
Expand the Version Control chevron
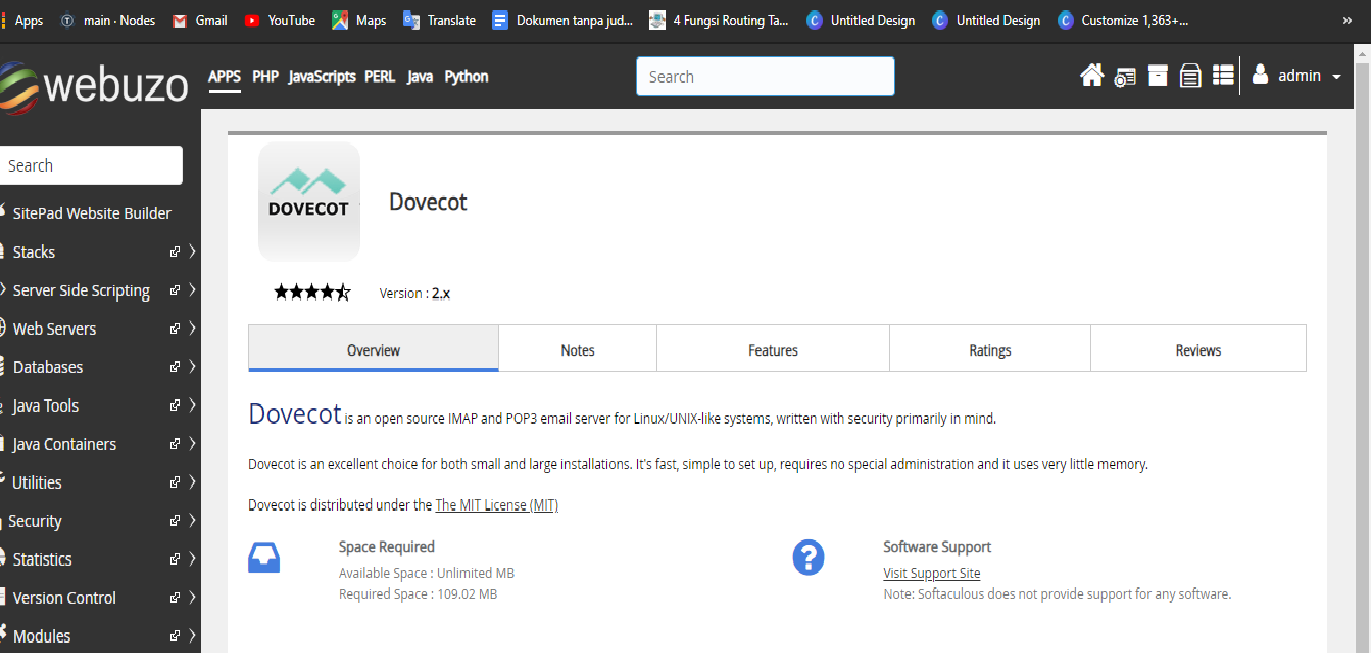click(192, 598)
